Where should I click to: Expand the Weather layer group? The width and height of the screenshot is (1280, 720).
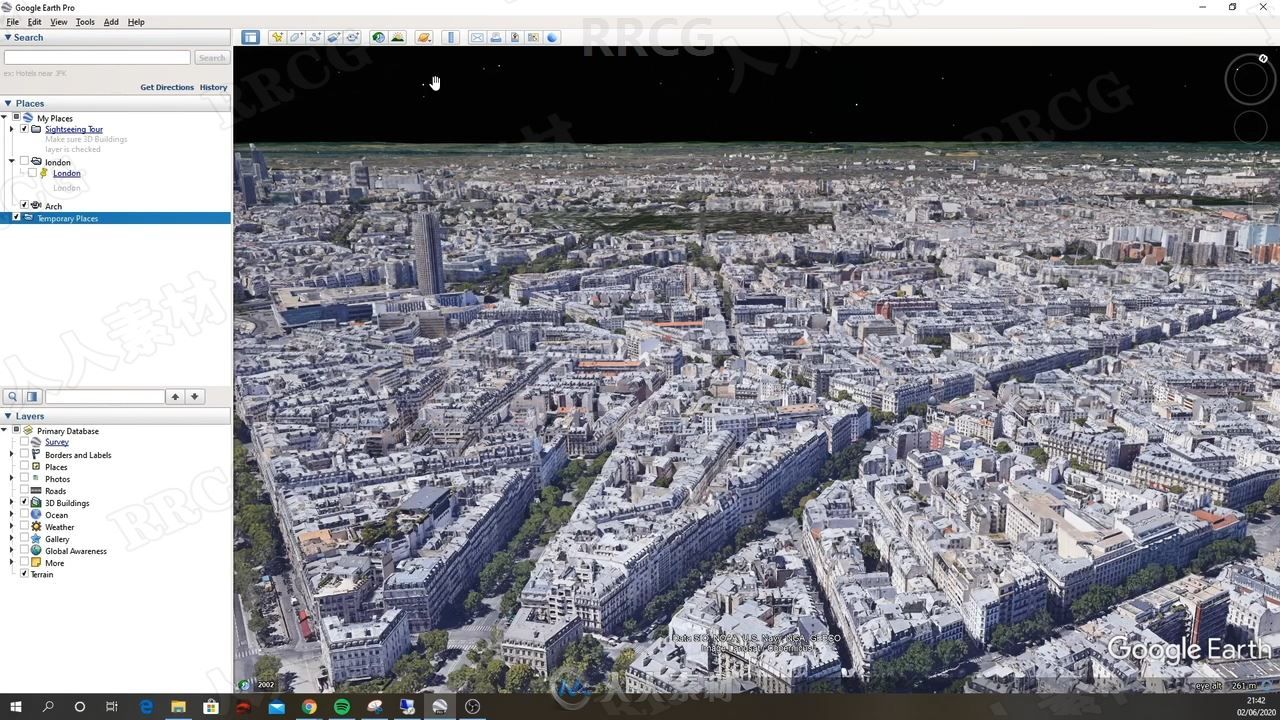coord(12,526)
